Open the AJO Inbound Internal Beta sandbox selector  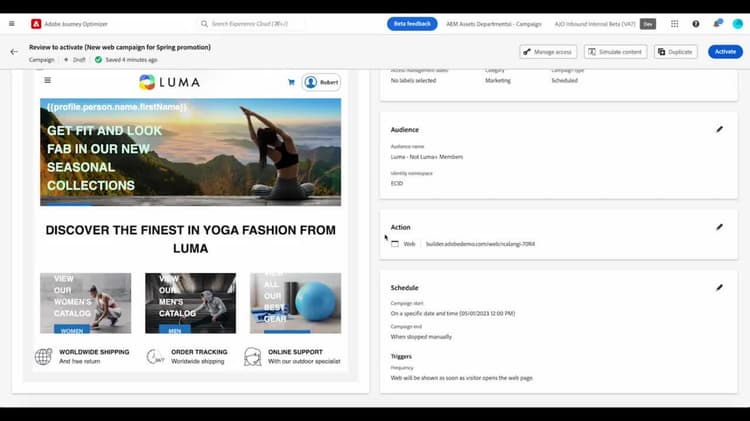[x=595, y=24]
